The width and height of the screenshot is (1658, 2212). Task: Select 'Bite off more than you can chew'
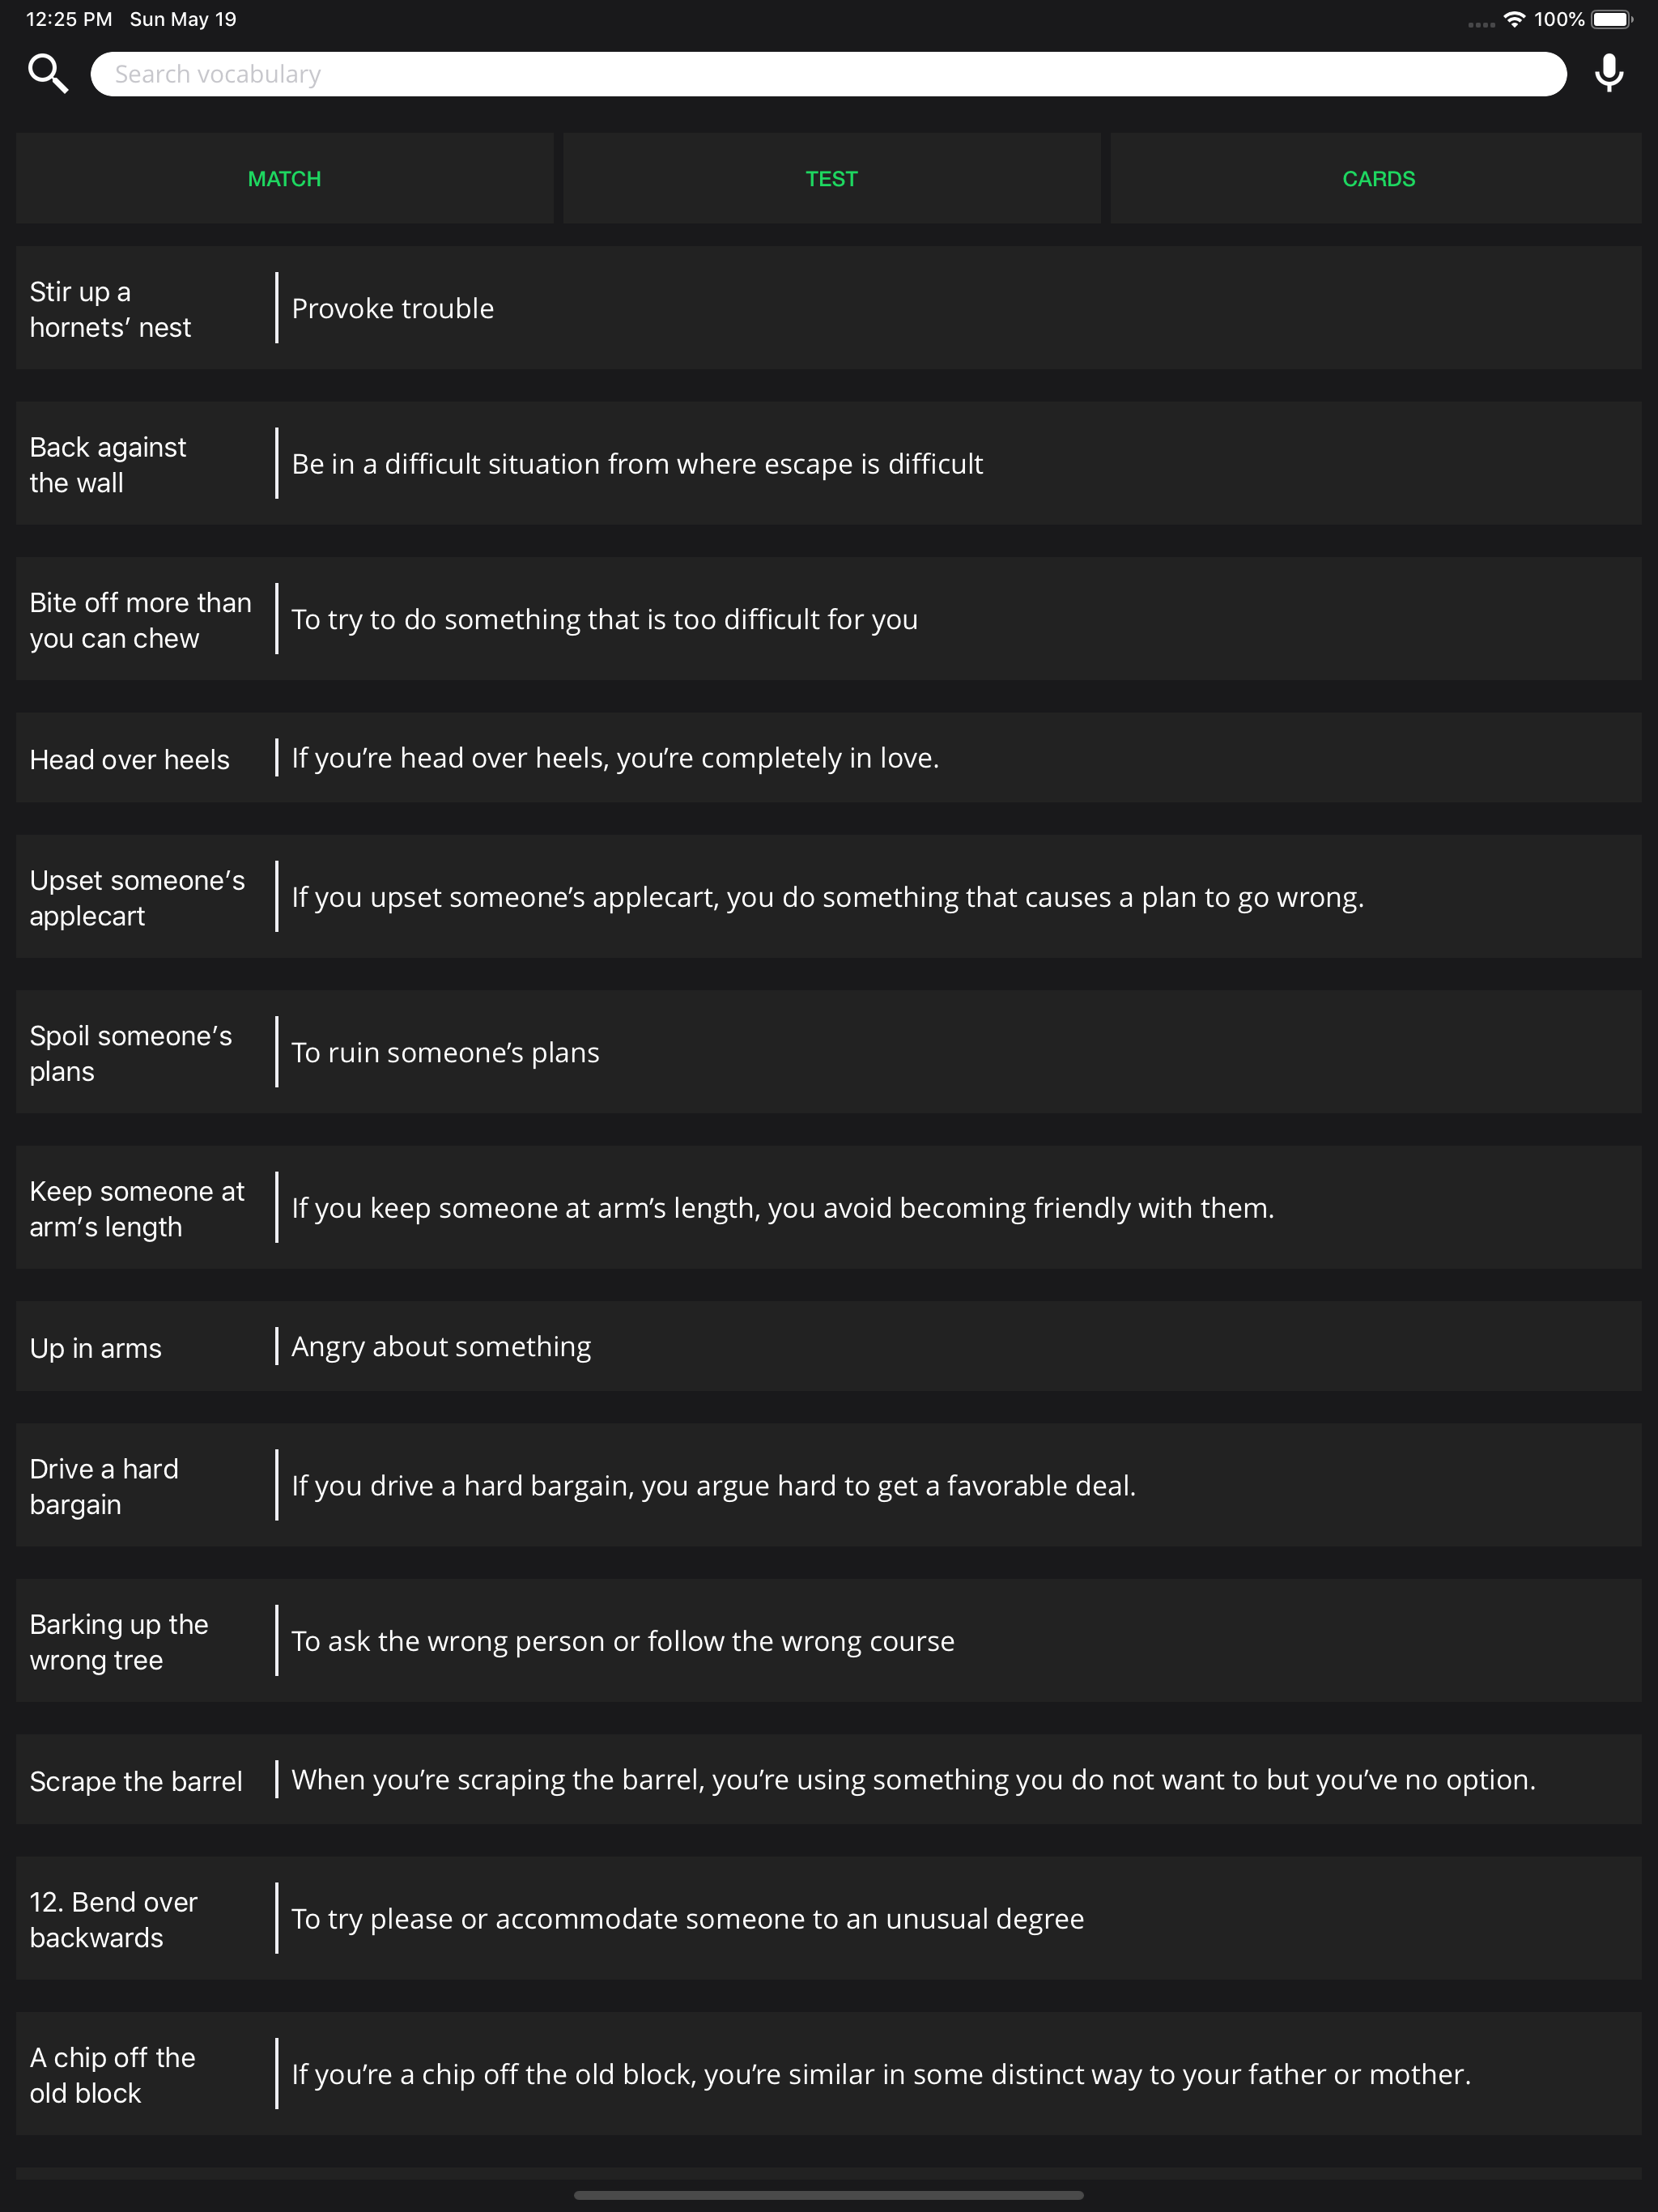click(828, 619)
